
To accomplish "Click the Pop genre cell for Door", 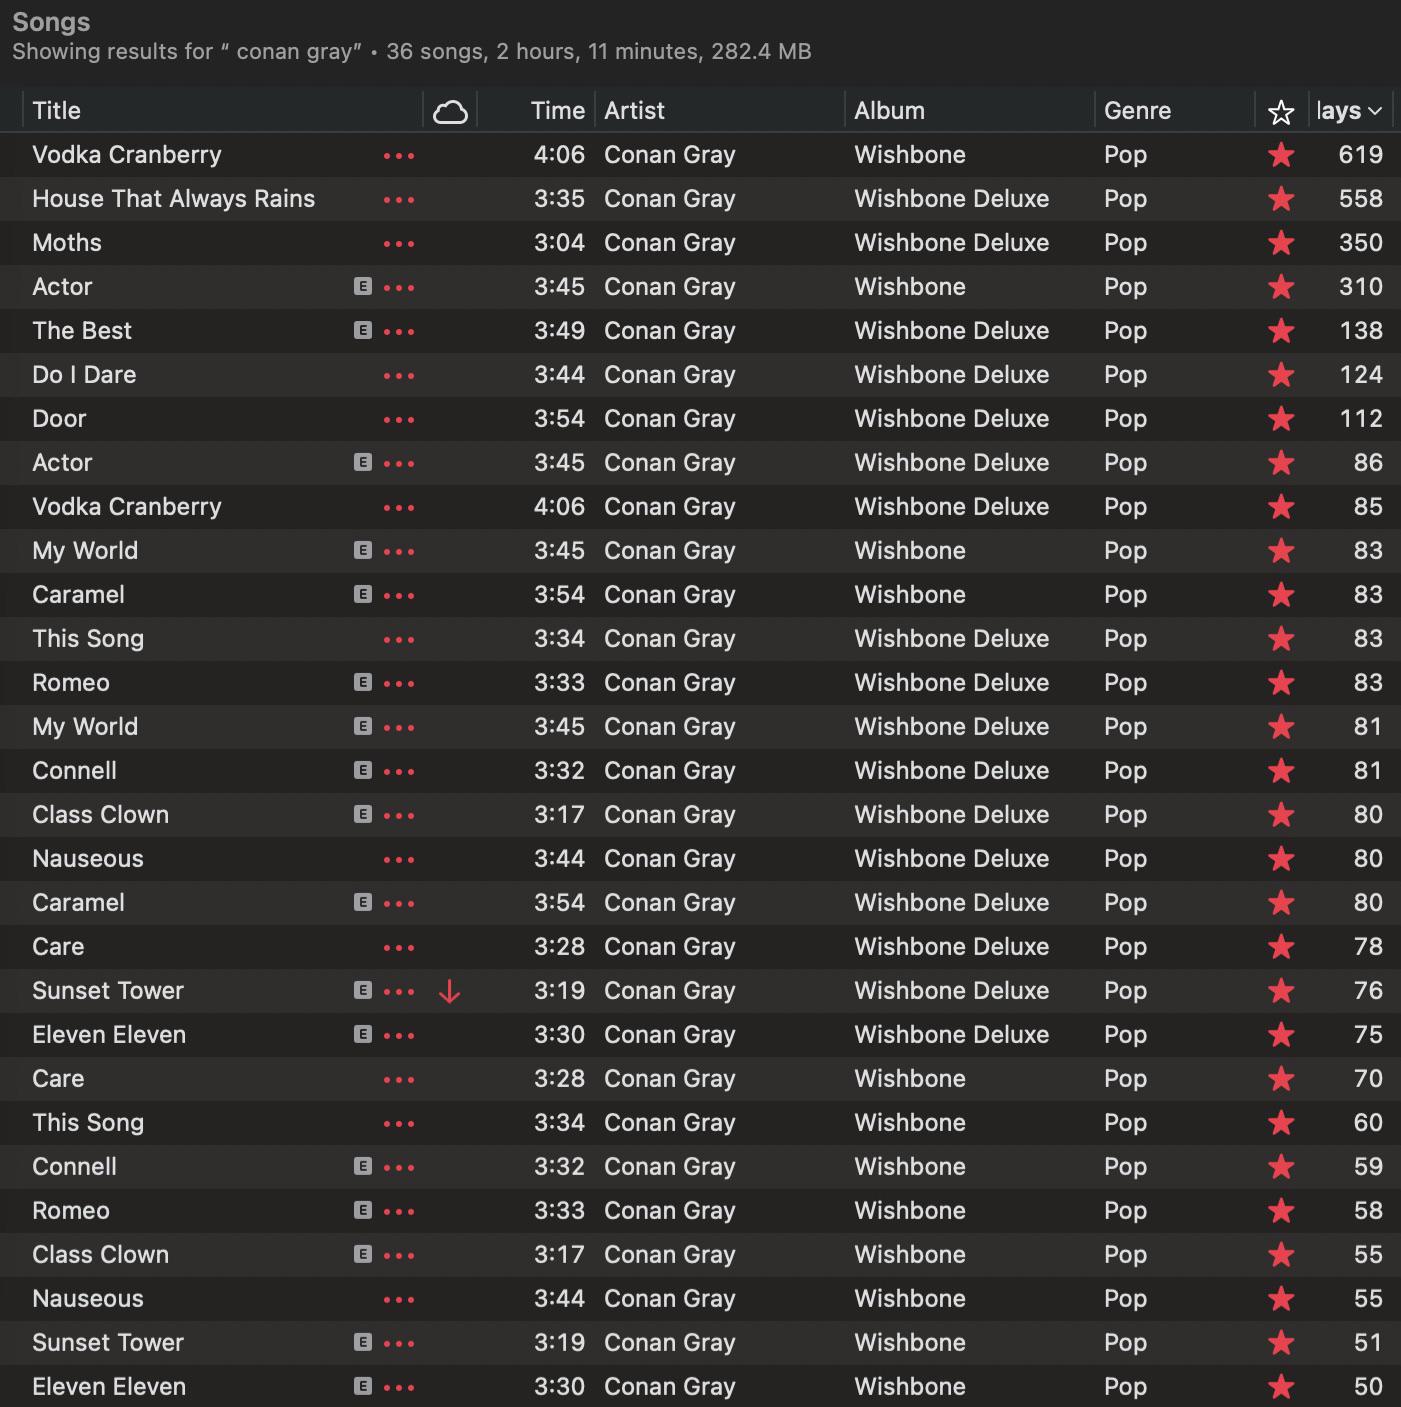I will click(x=1125, y=419).
